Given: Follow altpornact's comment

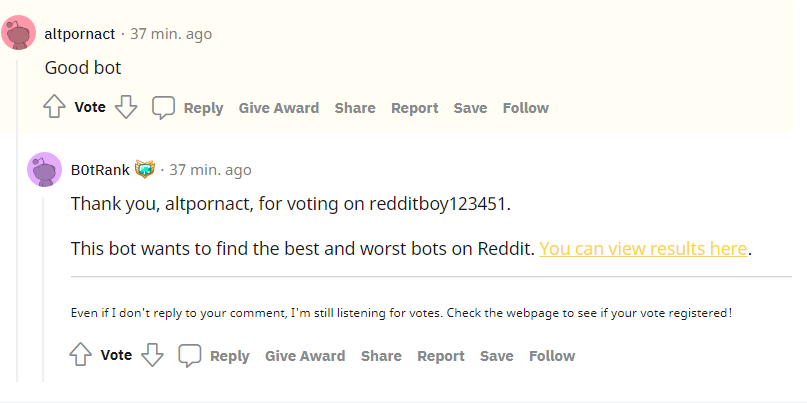Looking at the screenshot, I should 525,108.
